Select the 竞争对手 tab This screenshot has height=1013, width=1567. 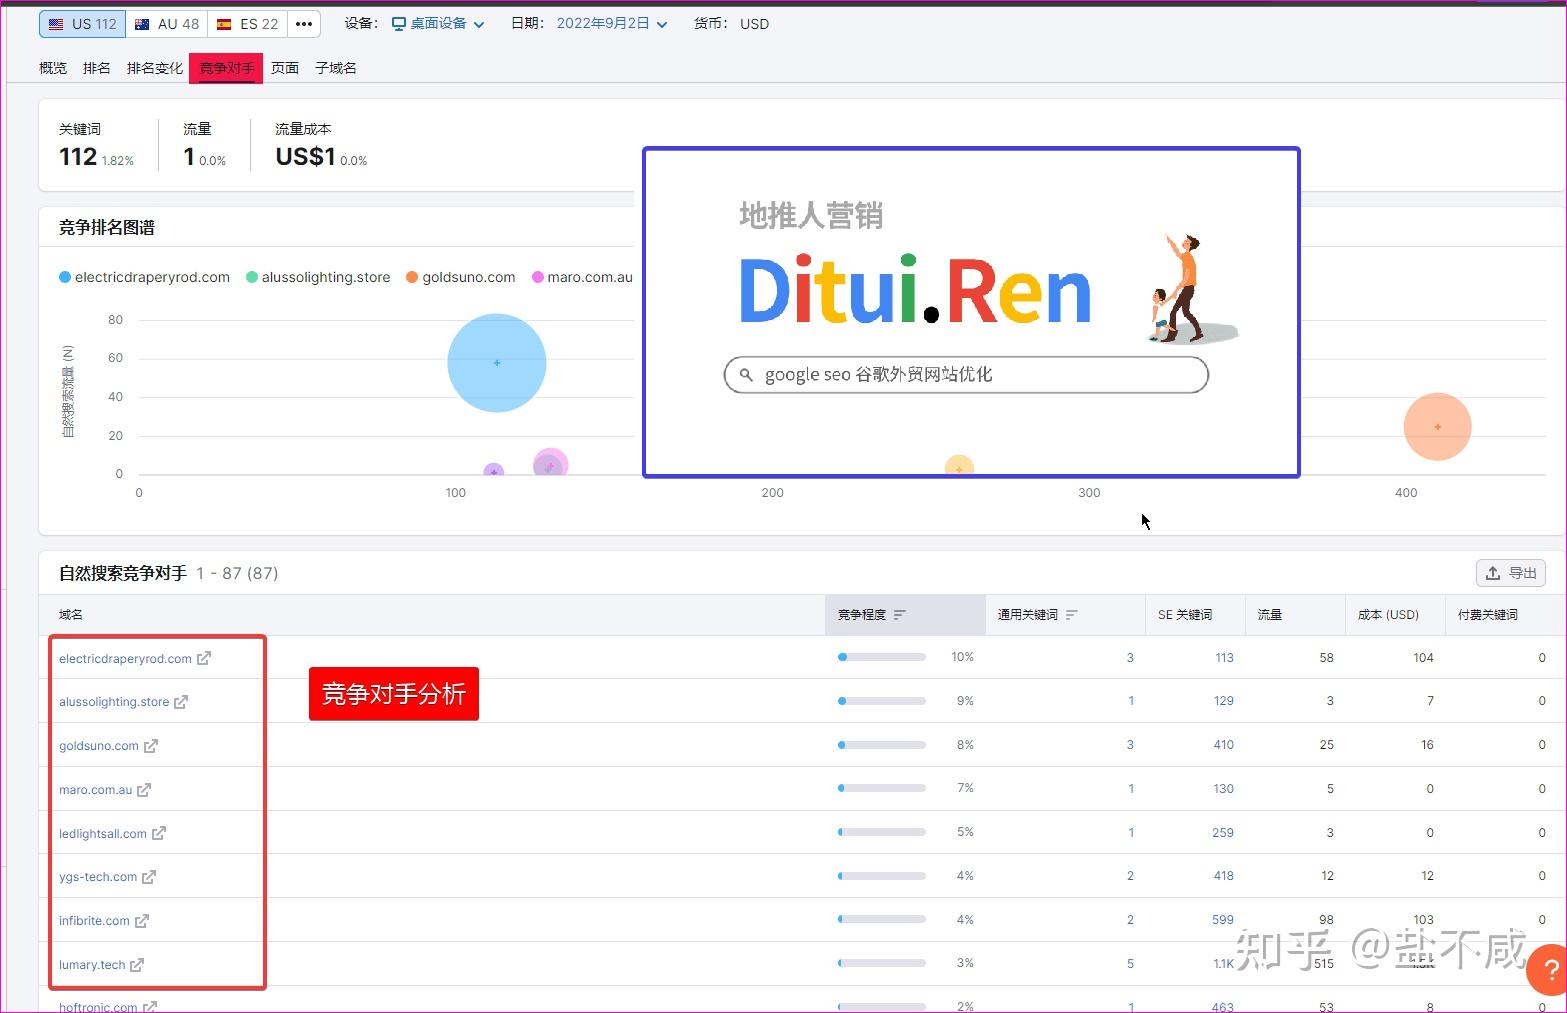pyautogui.click(x=226, y=68)
